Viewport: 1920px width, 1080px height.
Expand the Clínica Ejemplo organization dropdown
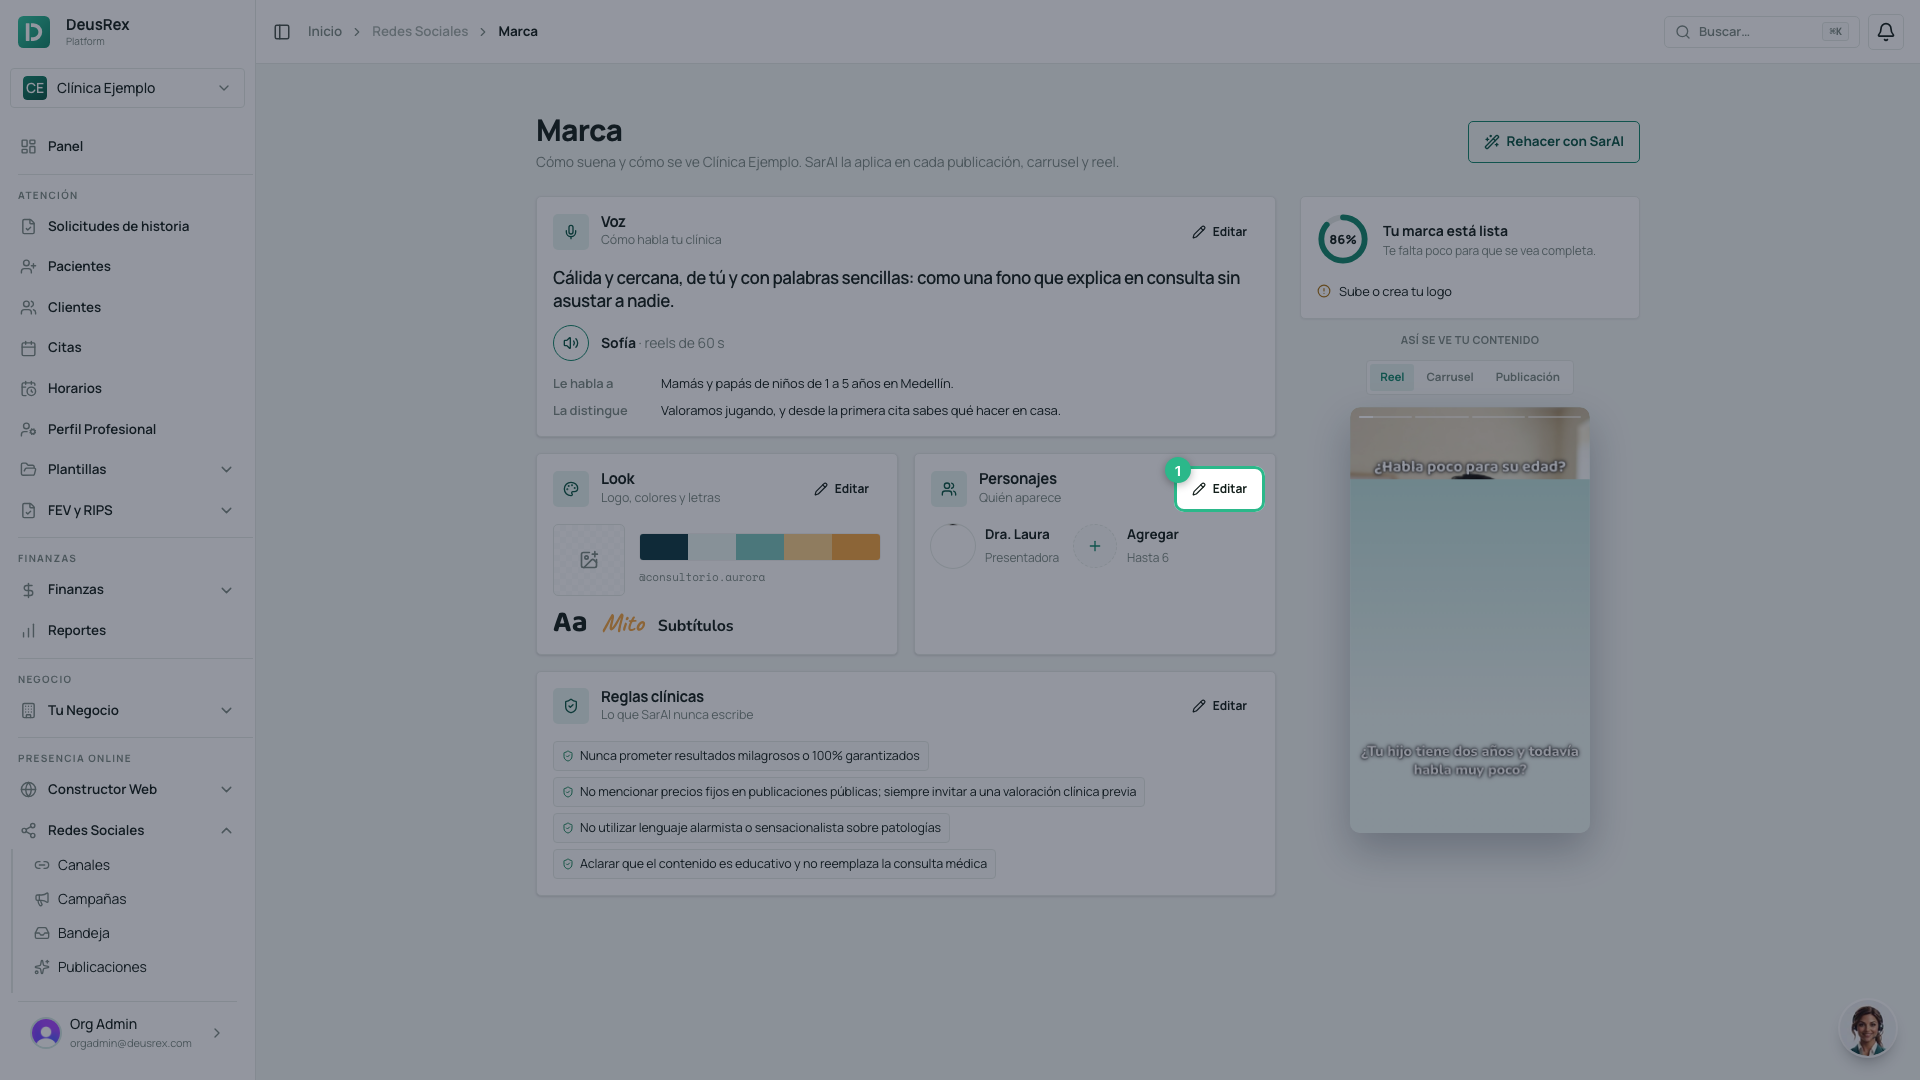click(x=128, y=88)
